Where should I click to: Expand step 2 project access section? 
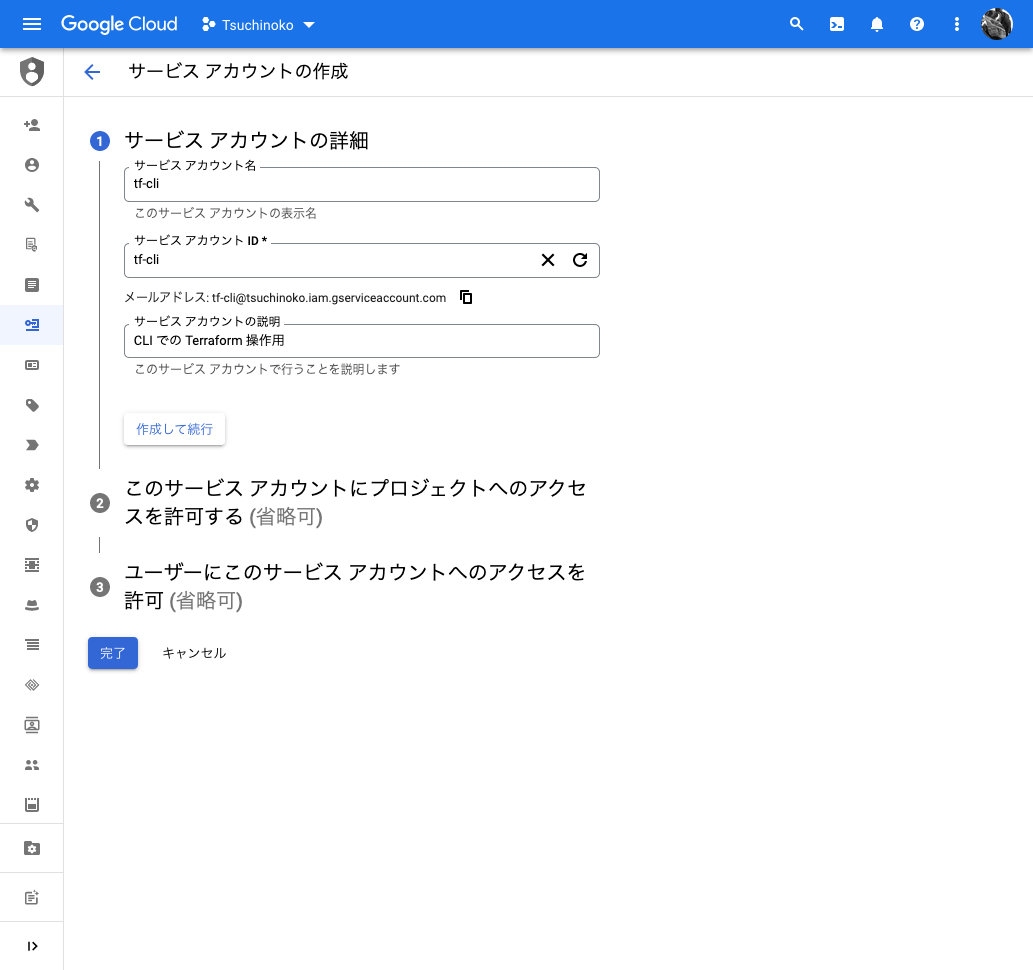pyautogui.click(x=356, y=502)
